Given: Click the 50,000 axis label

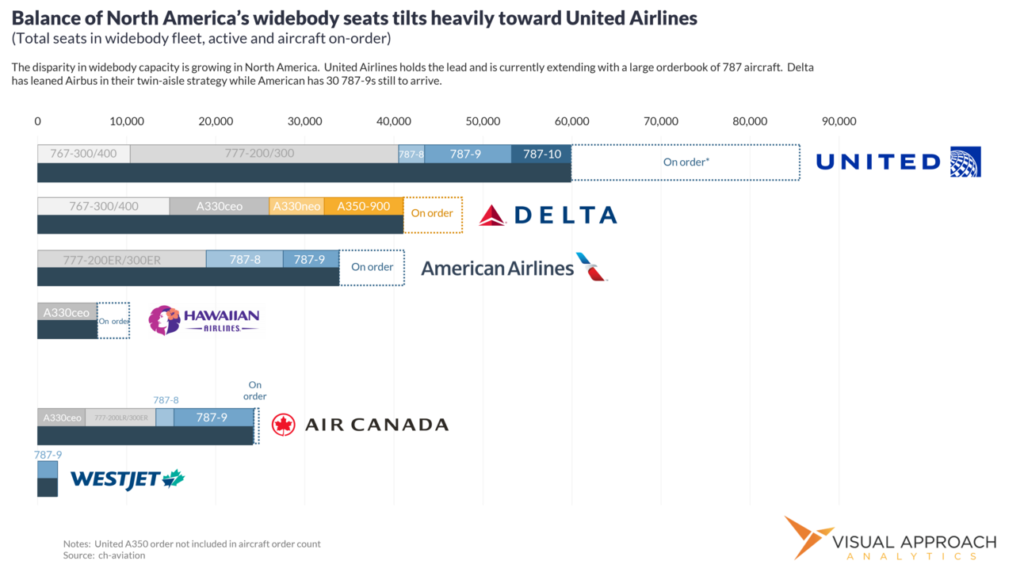Looking at the screenshot, I should click(x=483, y=121).
